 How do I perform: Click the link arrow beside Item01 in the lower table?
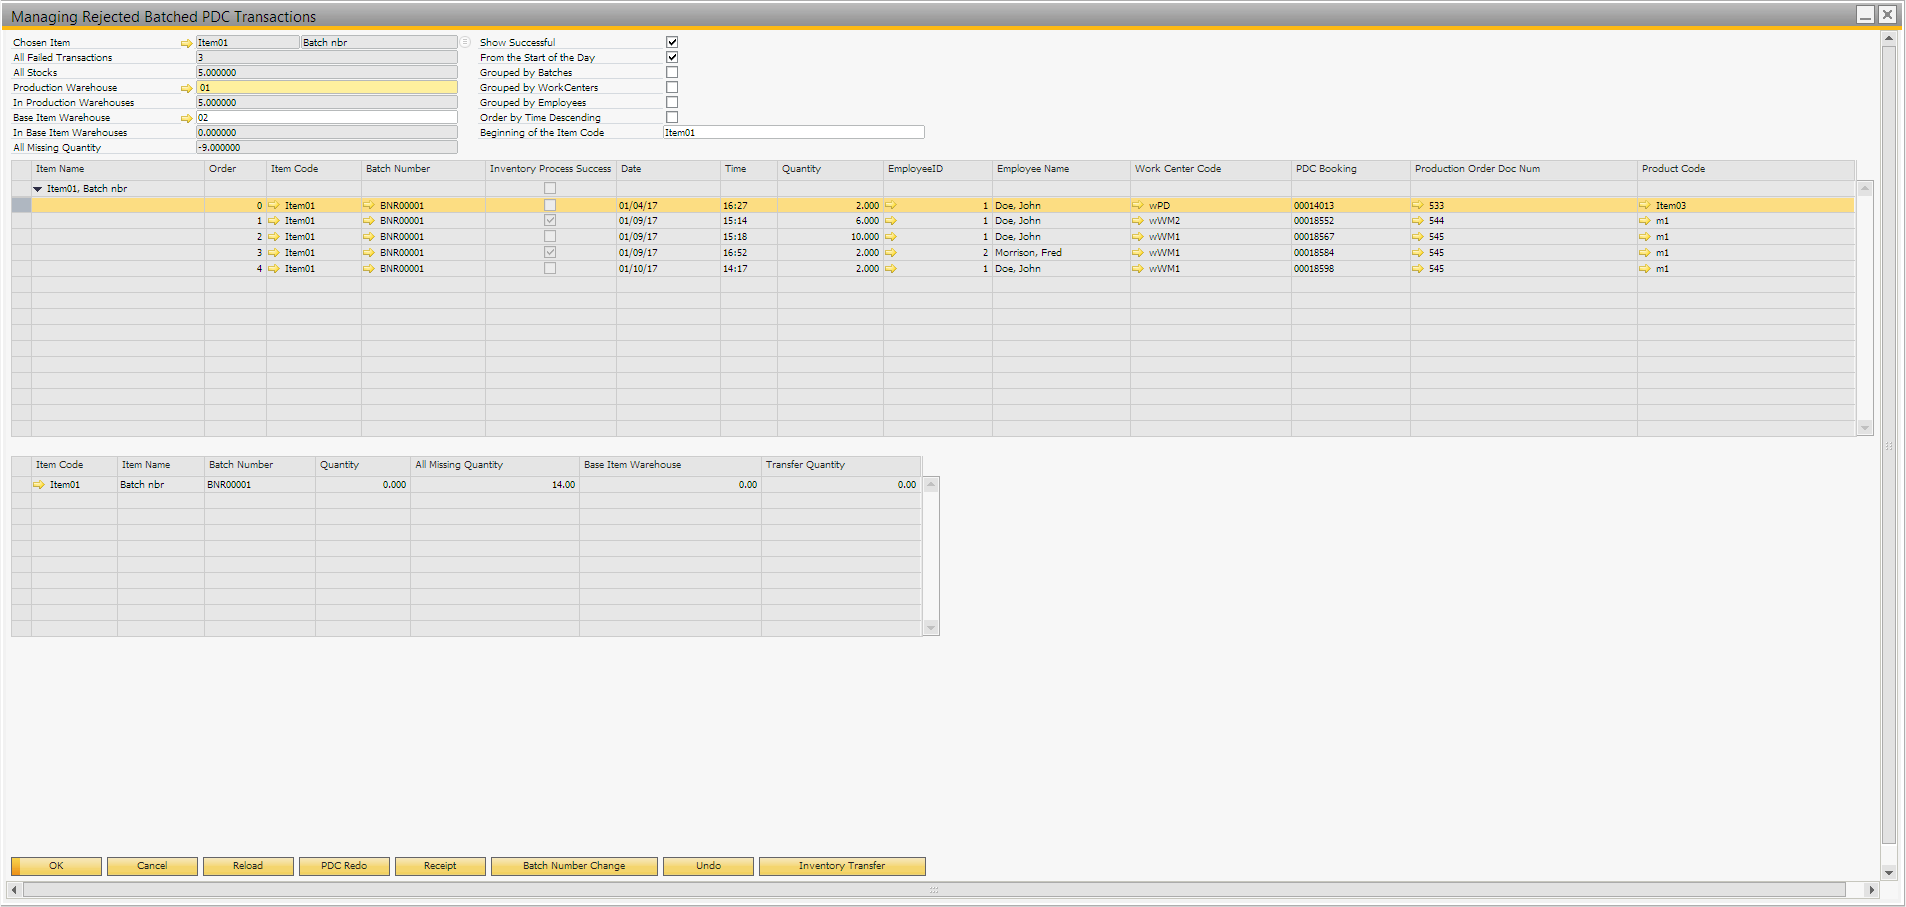(39, 485)
